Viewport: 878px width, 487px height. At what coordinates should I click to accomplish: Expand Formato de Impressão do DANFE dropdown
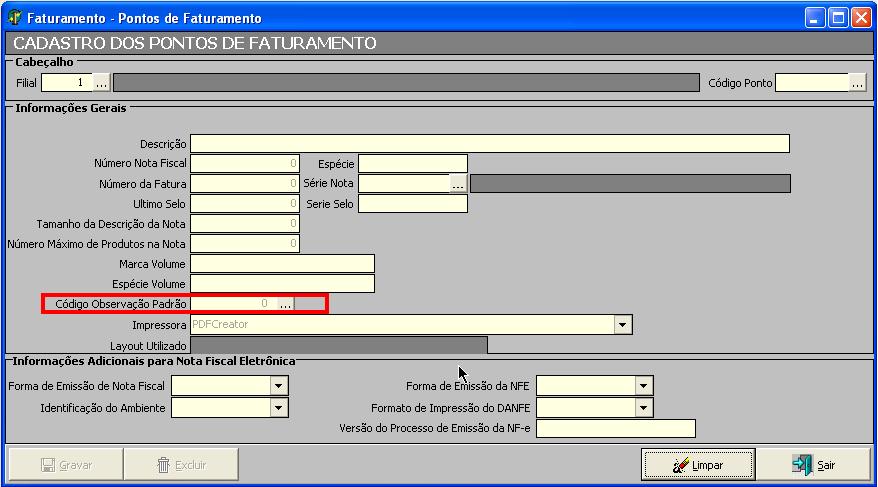(644, 408)
